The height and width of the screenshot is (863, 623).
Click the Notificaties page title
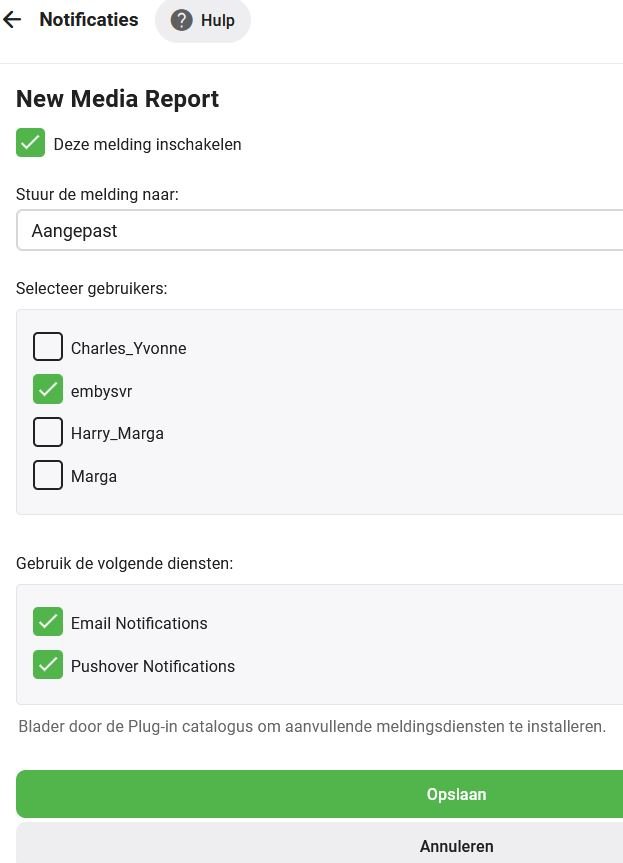pyautogui.click(x=89, y=20)
